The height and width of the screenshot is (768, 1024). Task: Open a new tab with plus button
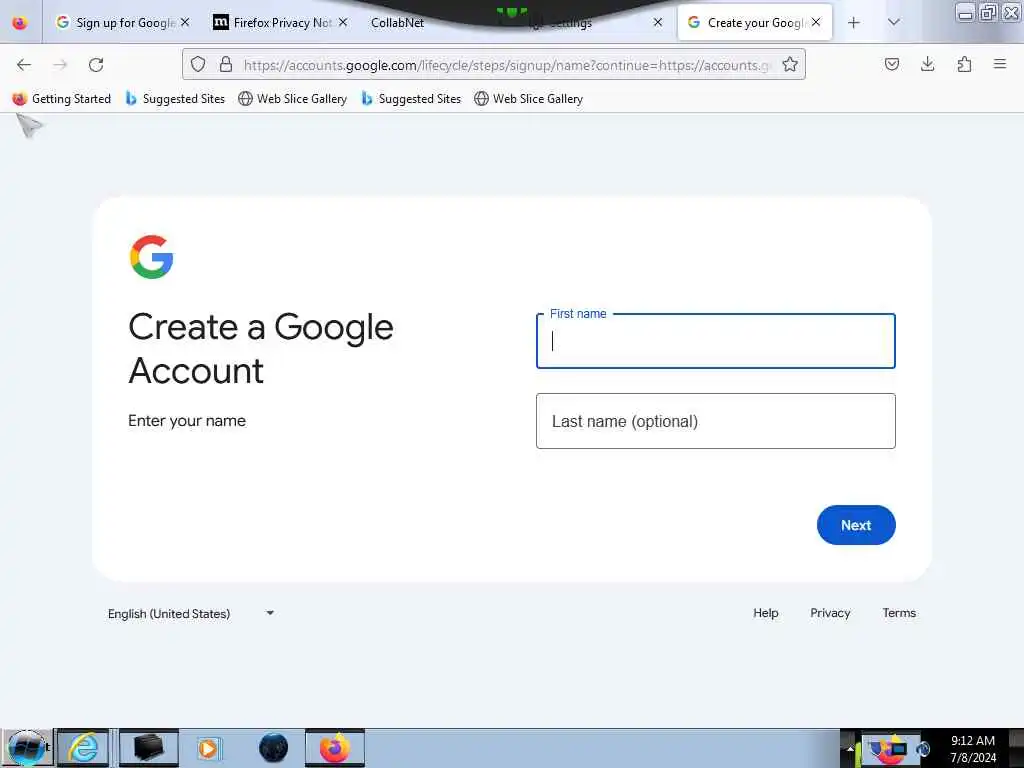click(x=854, y=23)
